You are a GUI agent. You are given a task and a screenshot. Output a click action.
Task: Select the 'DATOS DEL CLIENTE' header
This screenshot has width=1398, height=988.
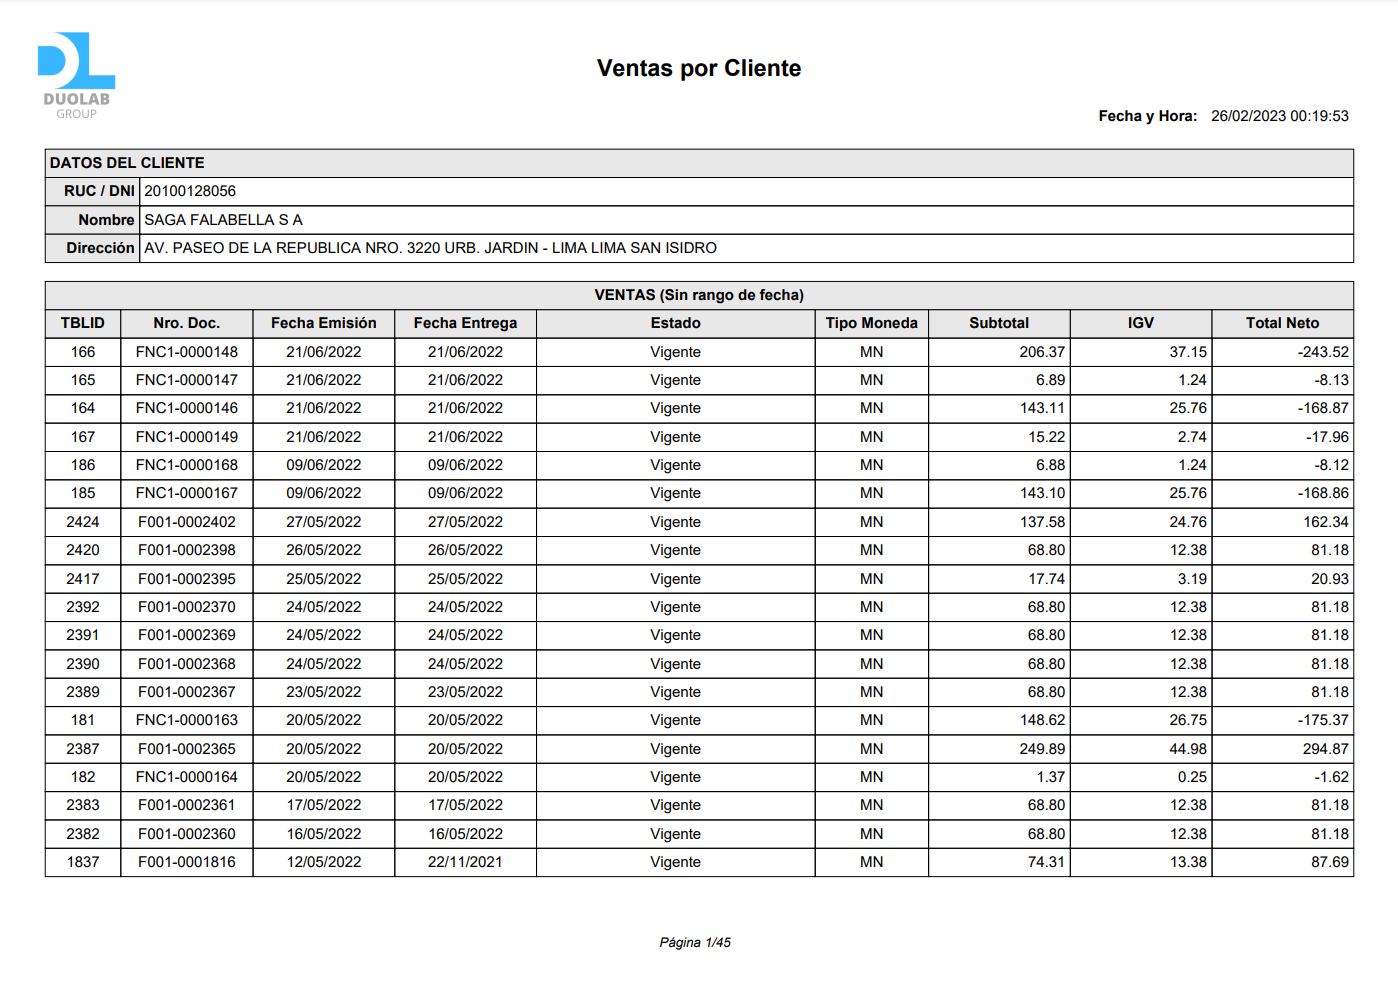pos(127,163)
